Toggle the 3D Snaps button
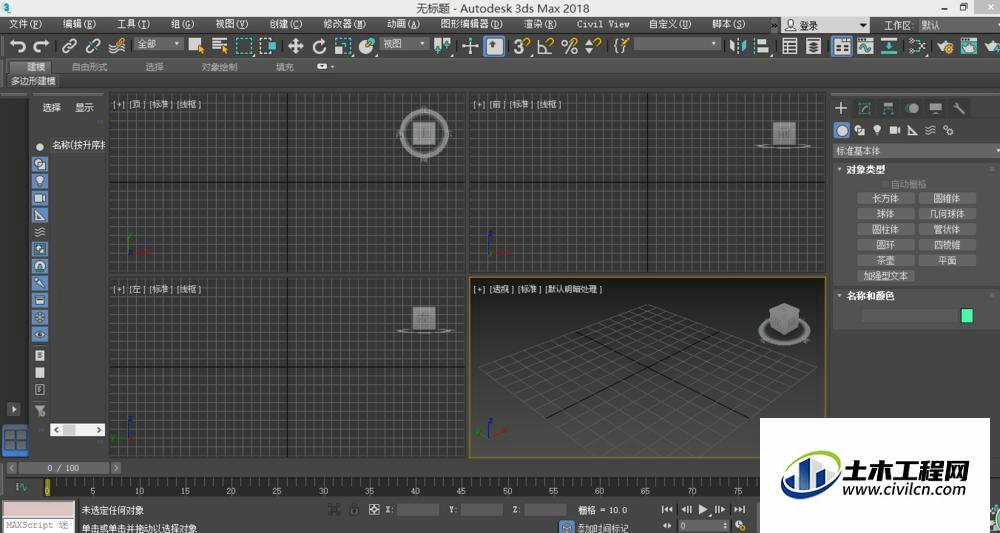This screenshot has width=1000, height=533. point(521,46)
